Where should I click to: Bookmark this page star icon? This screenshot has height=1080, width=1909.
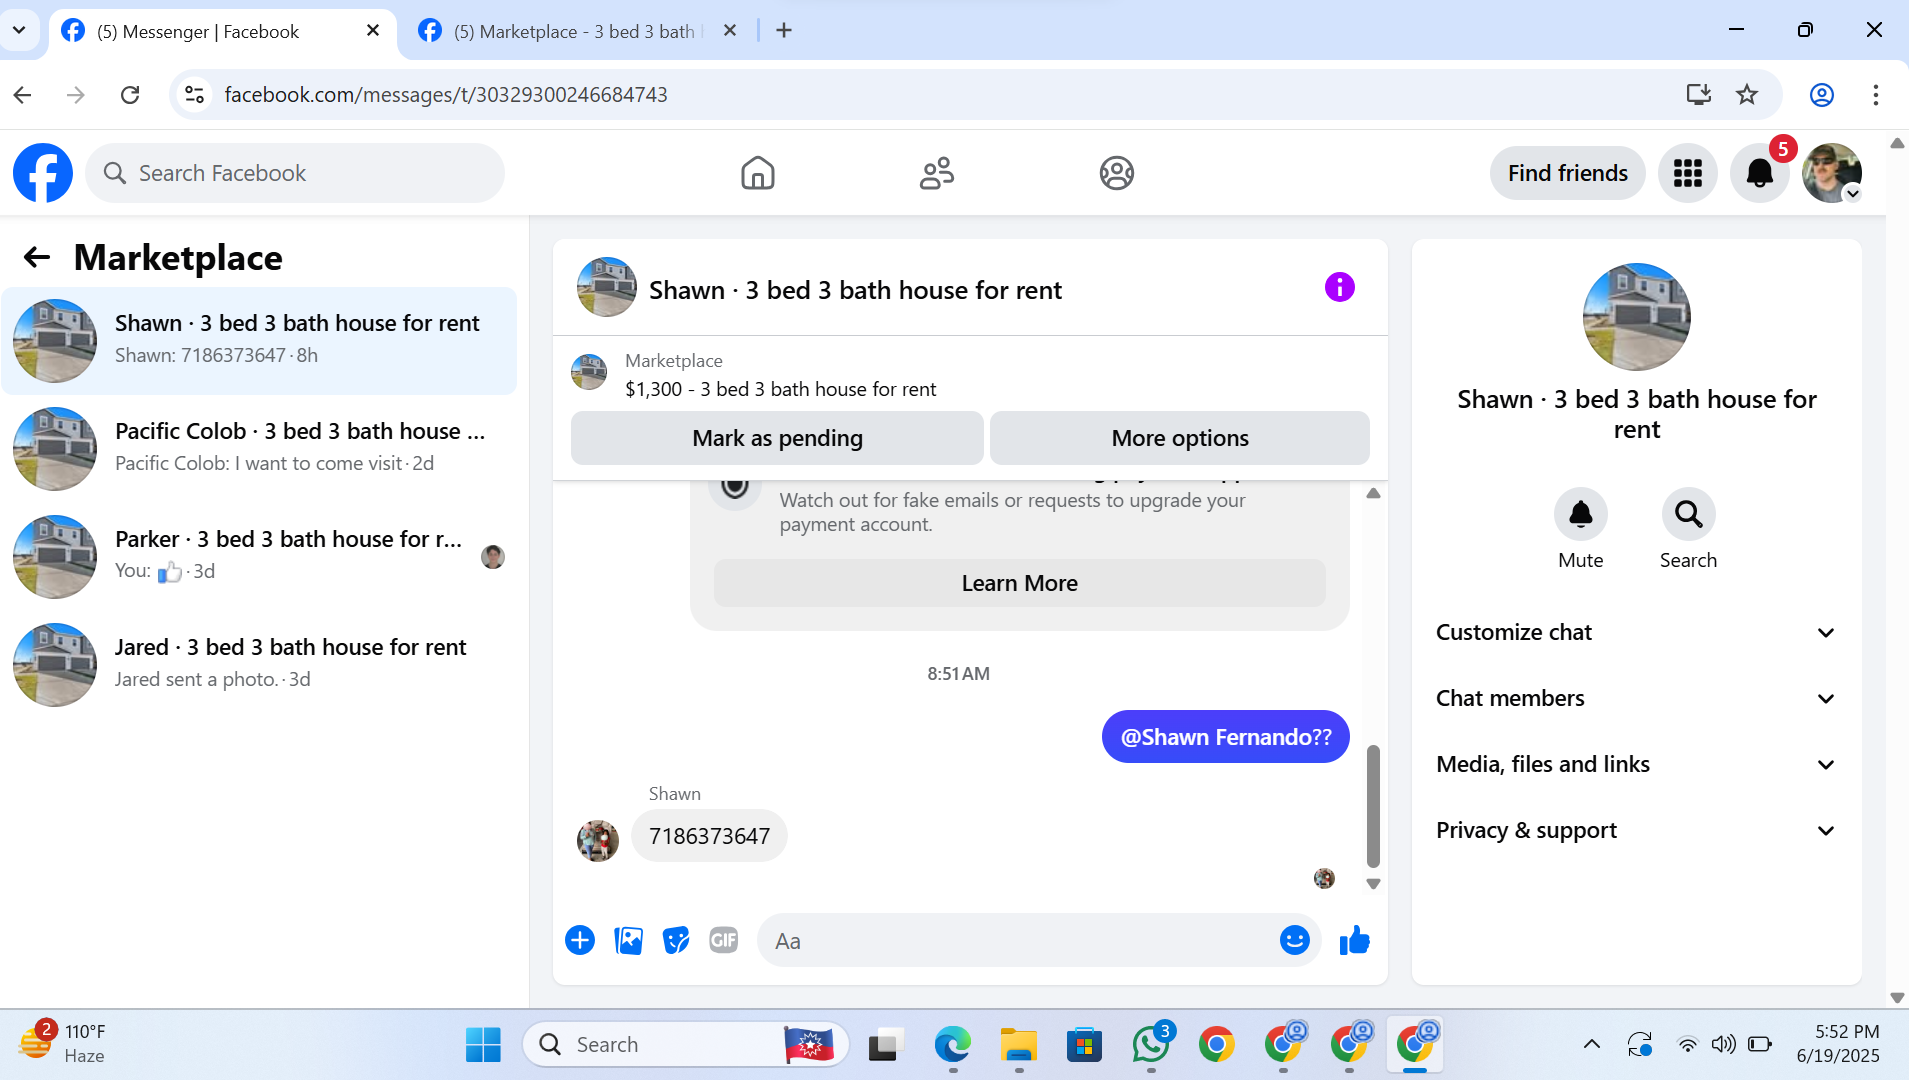(1747, 95)
